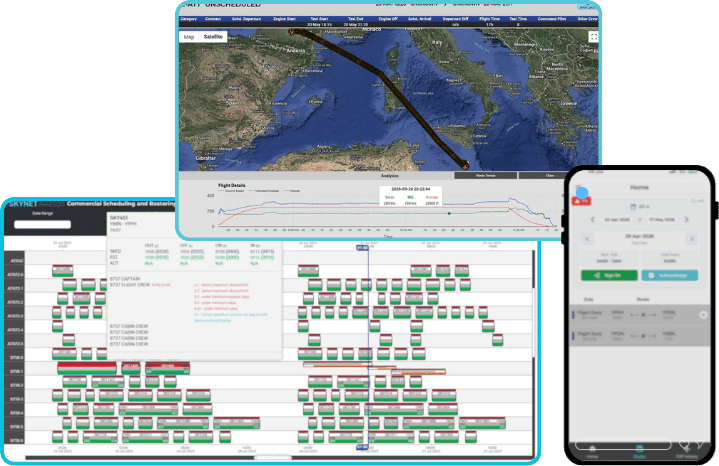Click the red alert badge on phone
The height and width of the screenshot is (466, 719).
click(x=581, y=201)
